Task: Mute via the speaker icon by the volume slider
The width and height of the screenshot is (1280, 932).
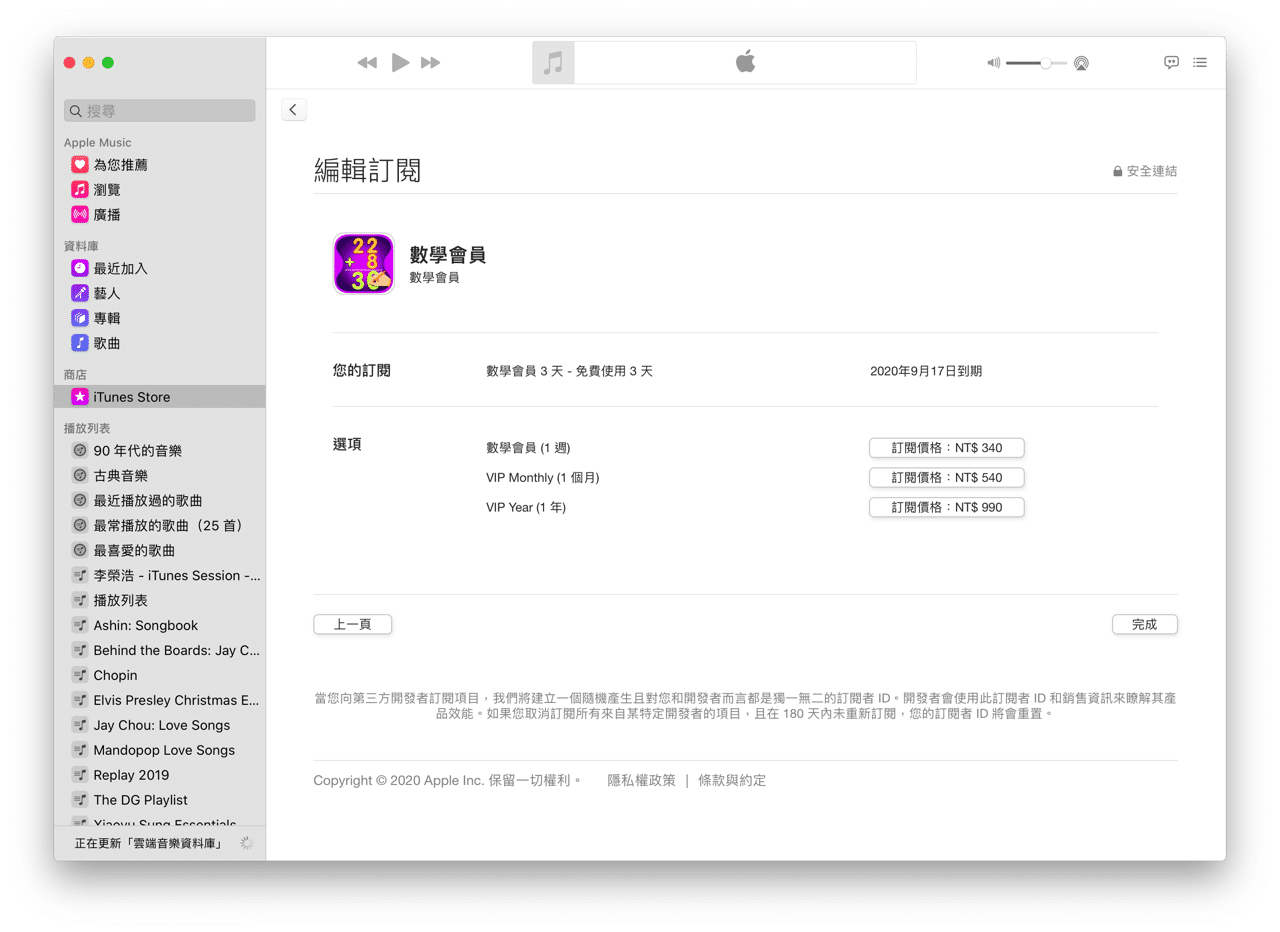Action: click(993, 63)
